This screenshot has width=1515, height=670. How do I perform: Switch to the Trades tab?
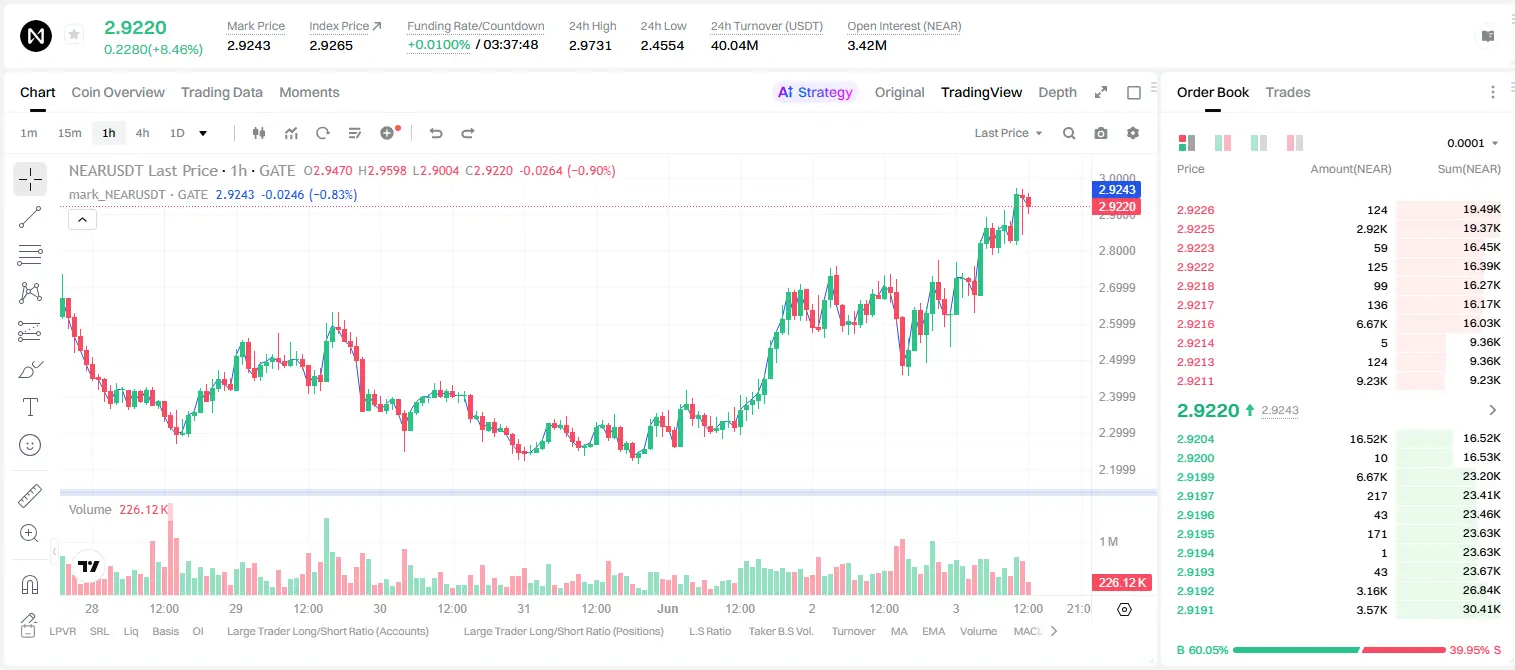(1287, 92)
